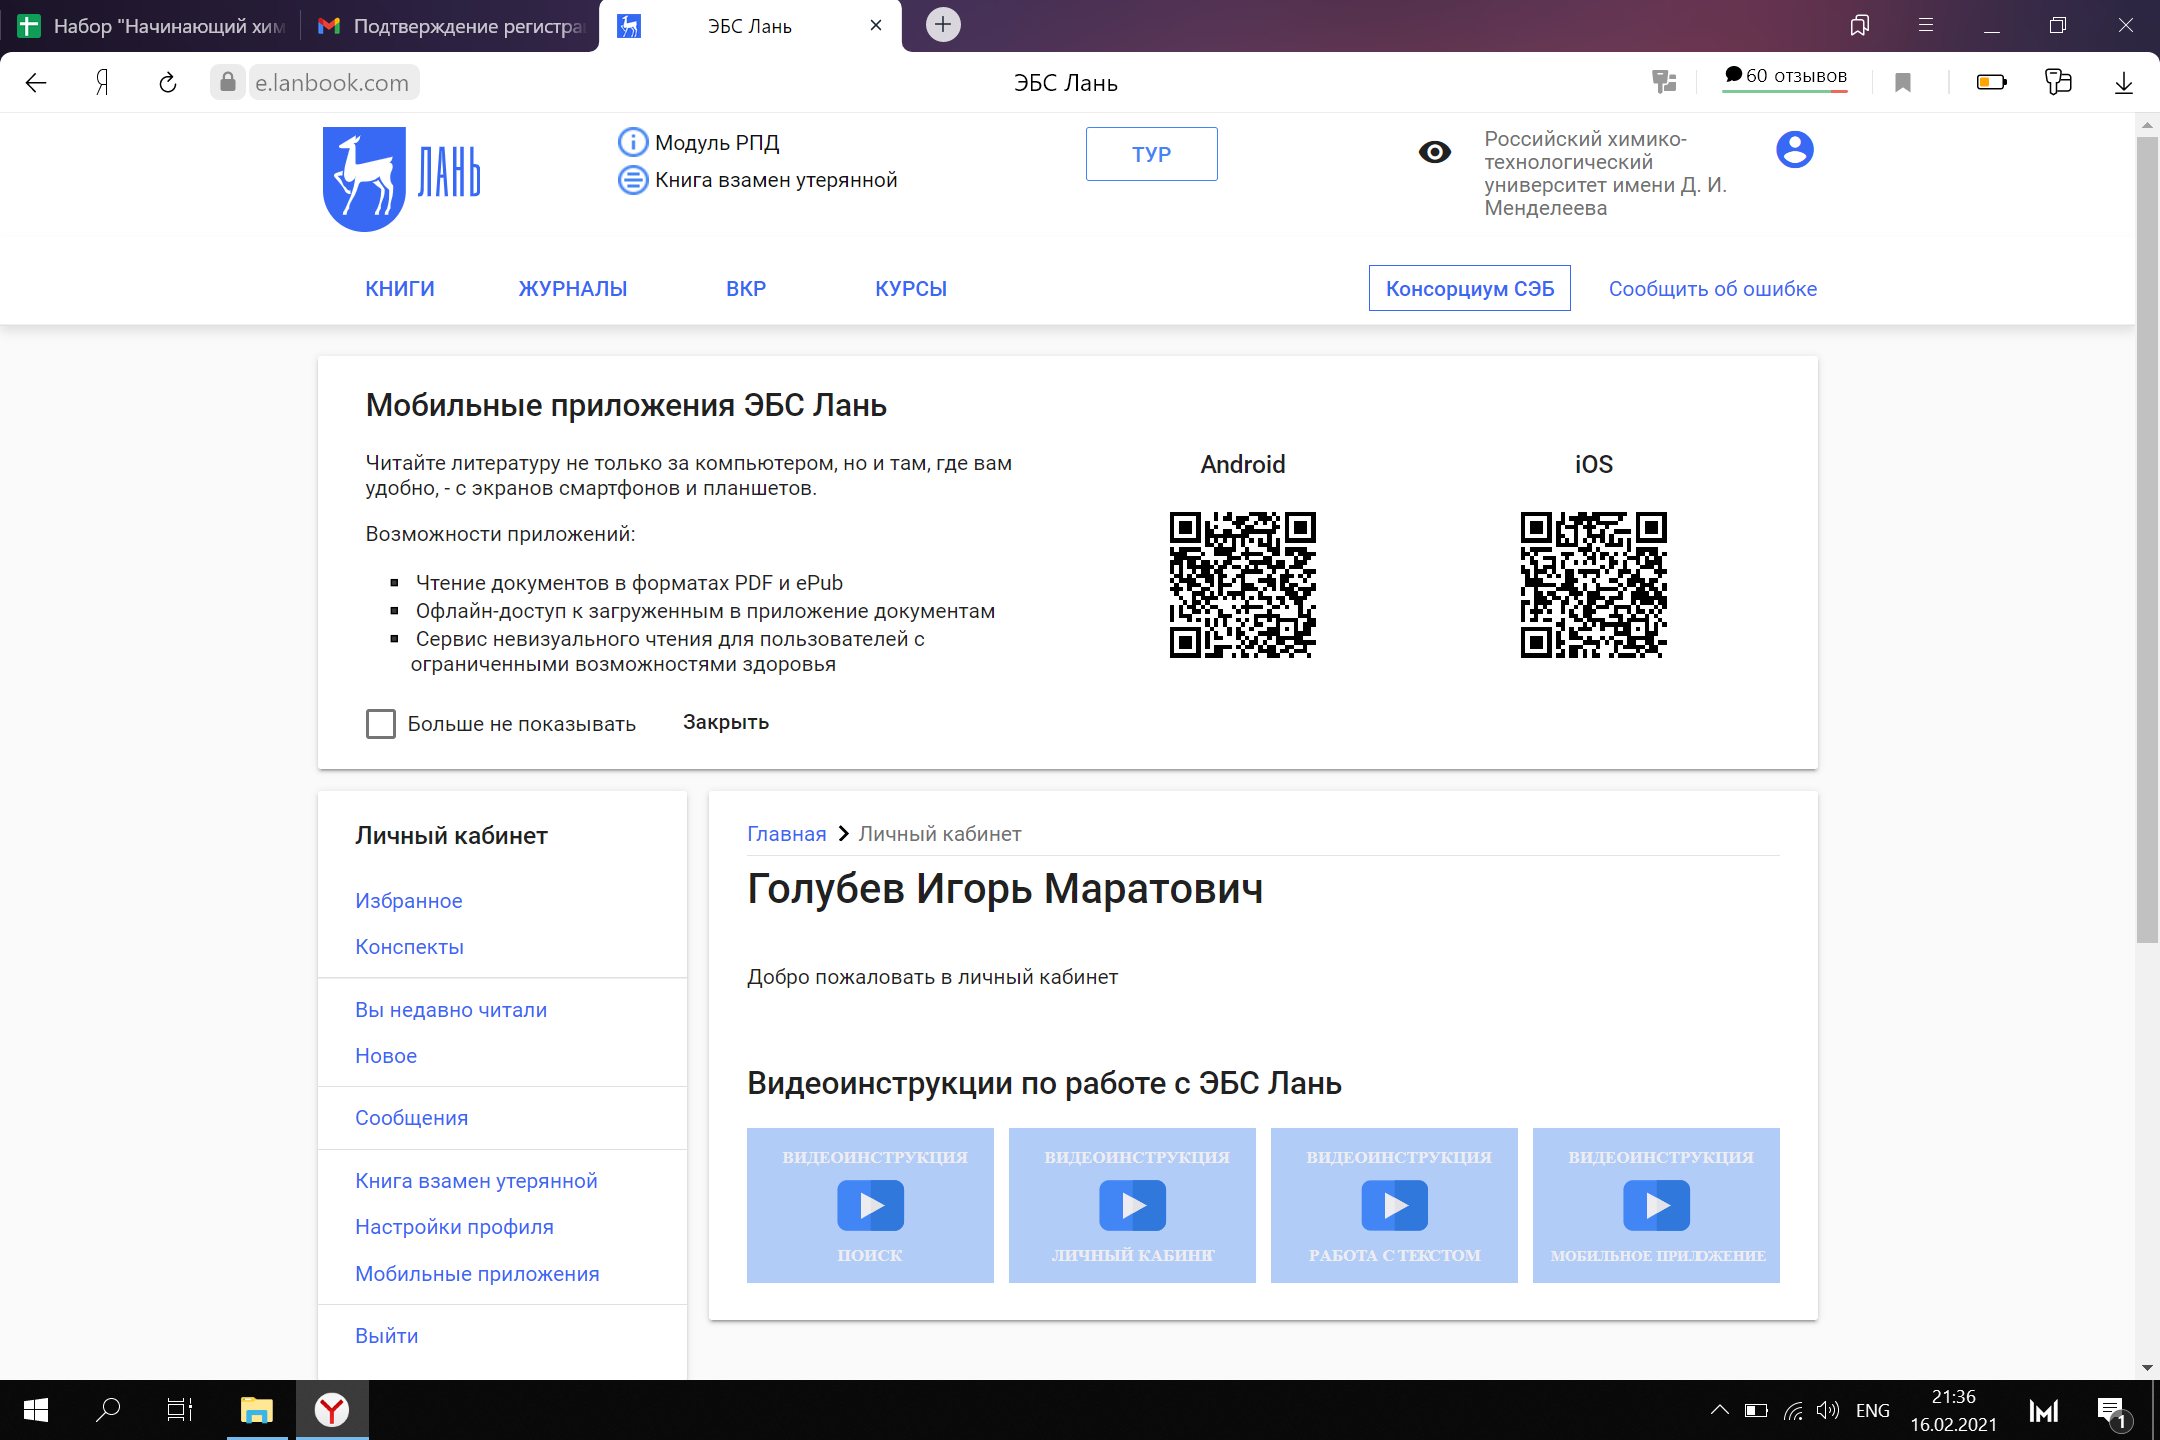The width and height of the screenshot is (2160, 1440).
Task: Click the university name Российский химико-технологический университет
Action: (1606, 173)
